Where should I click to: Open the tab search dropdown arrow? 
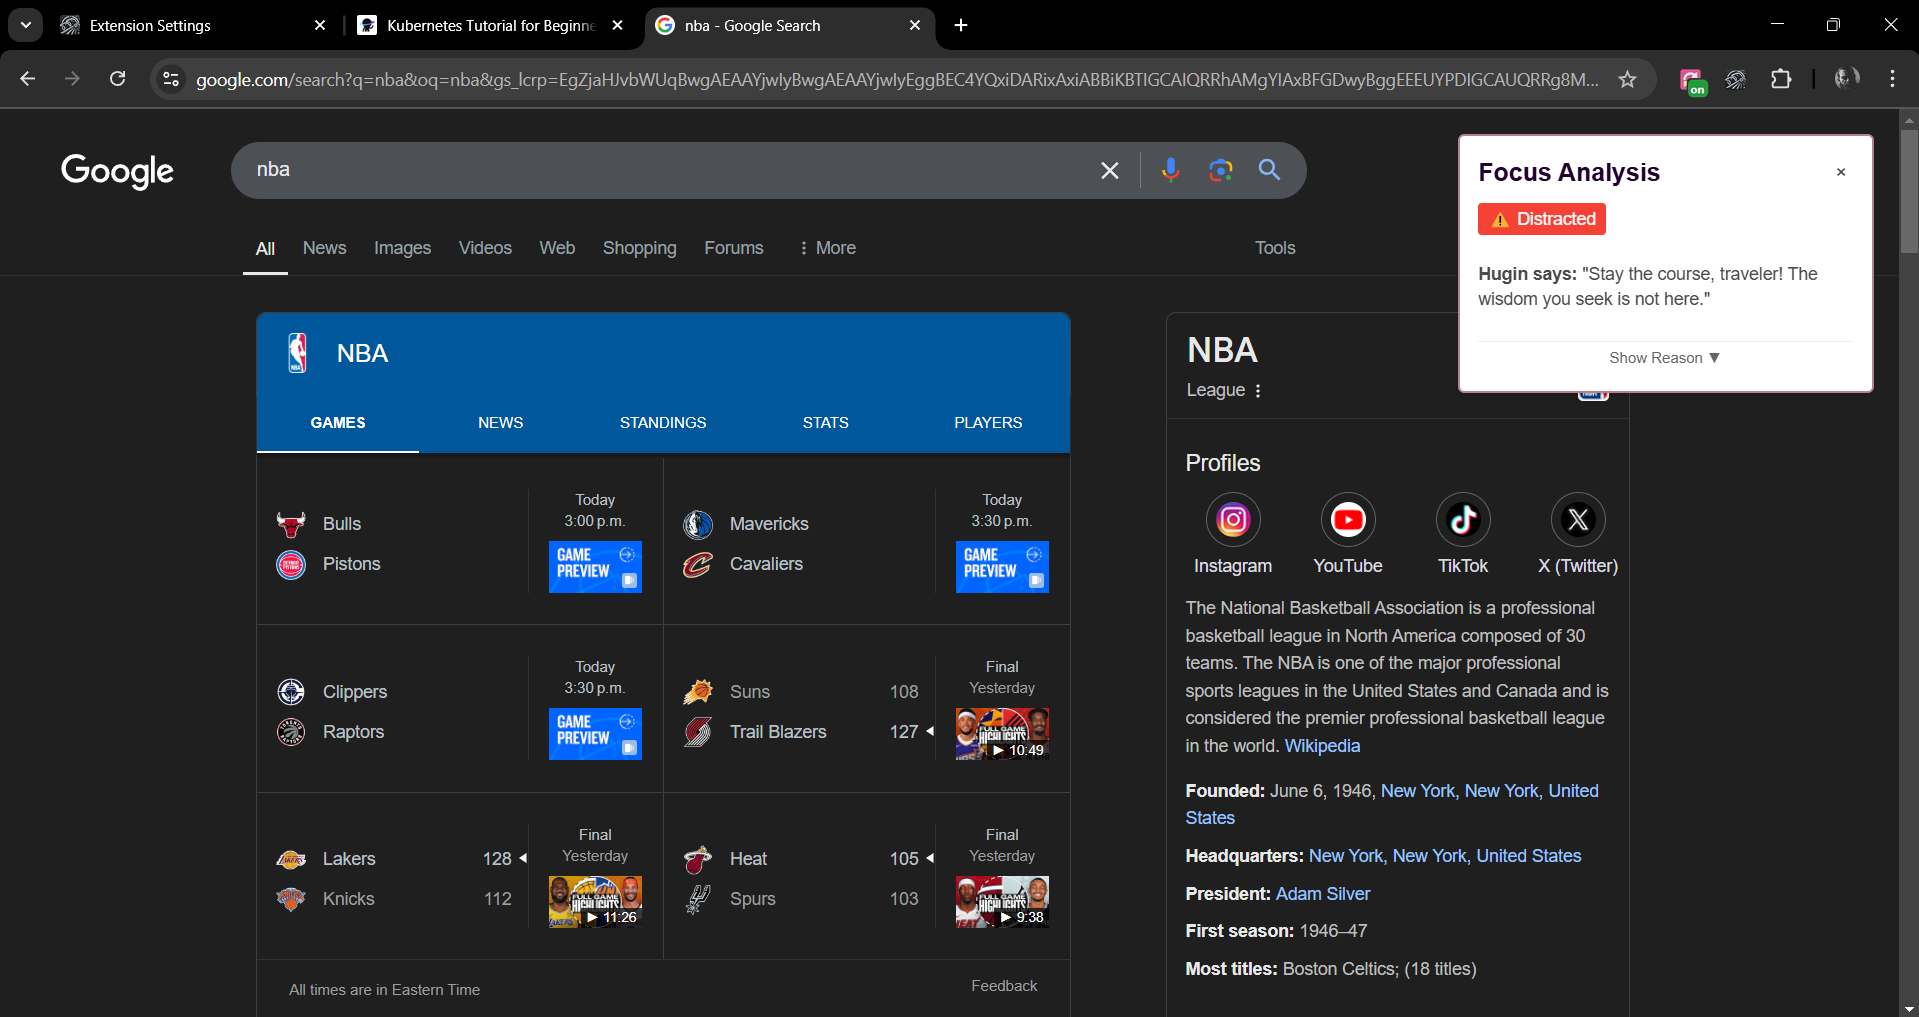[25, 25]
